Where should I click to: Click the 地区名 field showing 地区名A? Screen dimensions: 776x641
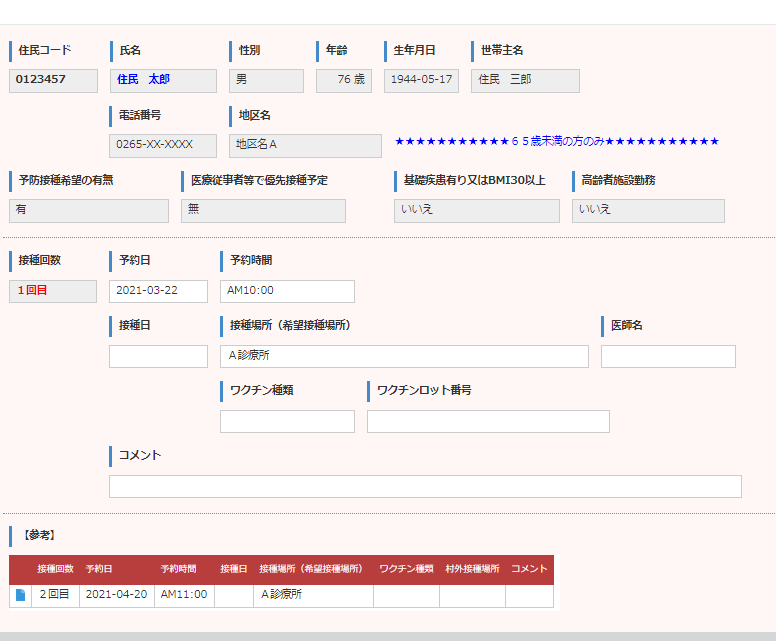305,145
